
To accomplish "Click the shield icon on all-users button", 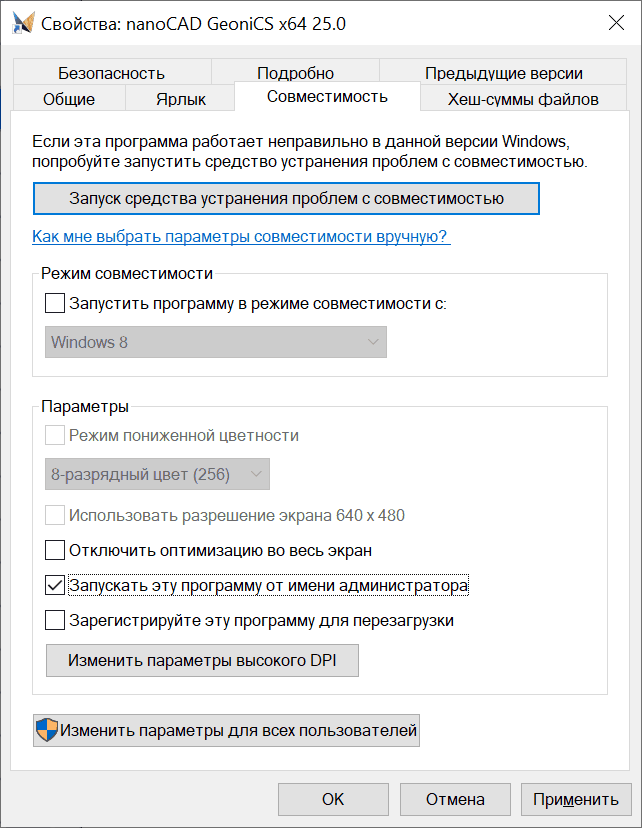I will 46,730.
